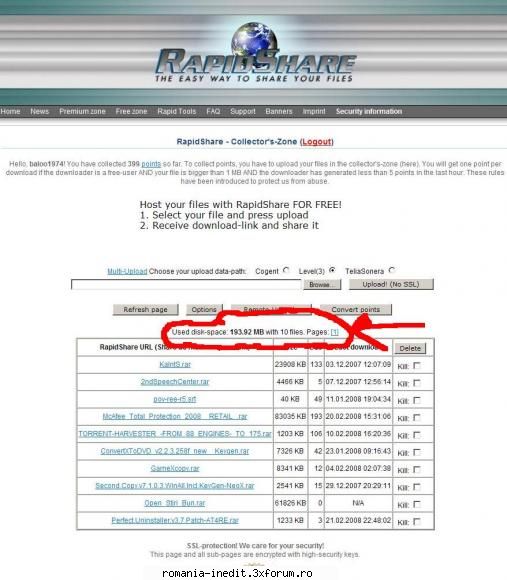Viewport: 507px width, 580px height.
Task: Click the Refresh page button
Action: click(x=145, y=310)
